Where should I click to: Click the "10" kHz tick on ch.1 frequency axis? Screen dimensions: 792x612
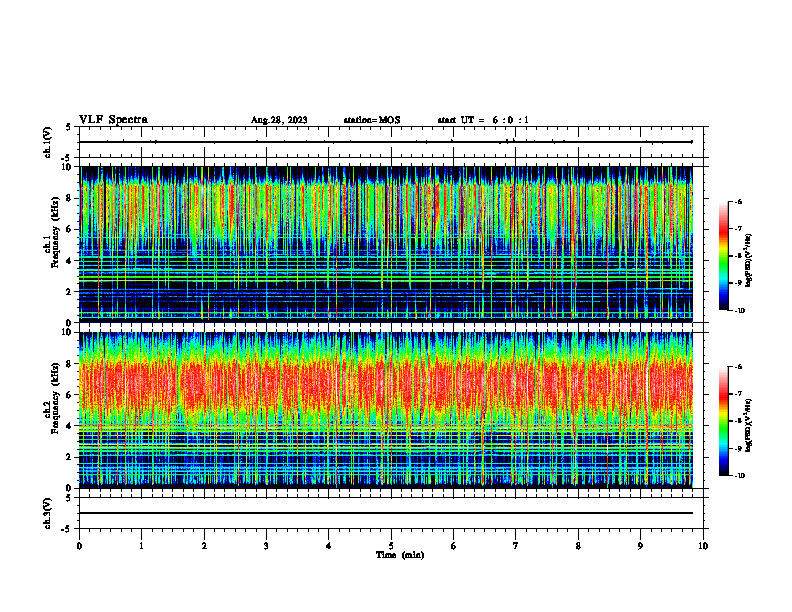tap(68, 167)
